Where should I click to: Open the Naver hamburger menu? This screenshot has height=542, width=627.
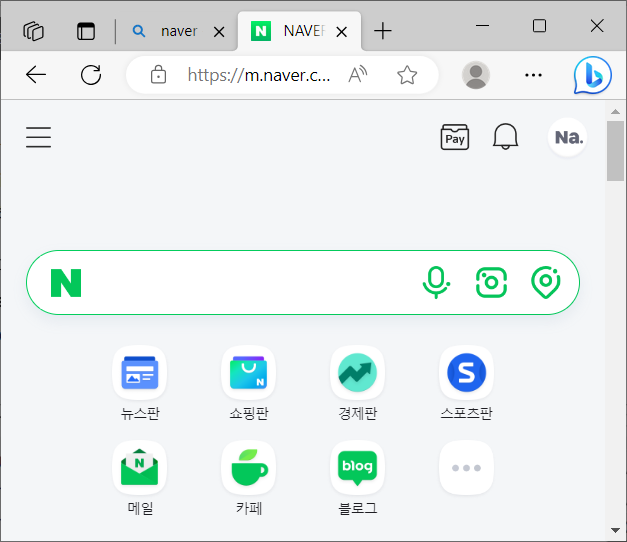point(38,137)
